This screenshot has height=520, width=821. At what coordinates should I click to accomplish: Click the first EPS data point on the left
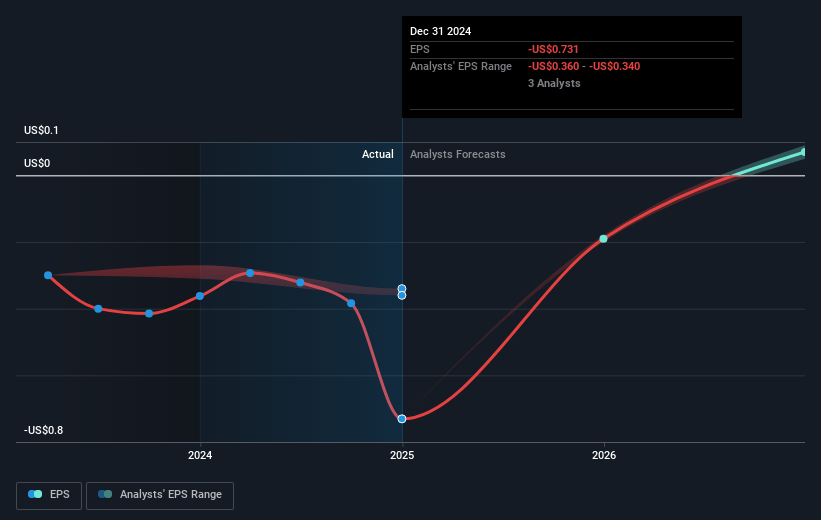(x=48, y=275)
